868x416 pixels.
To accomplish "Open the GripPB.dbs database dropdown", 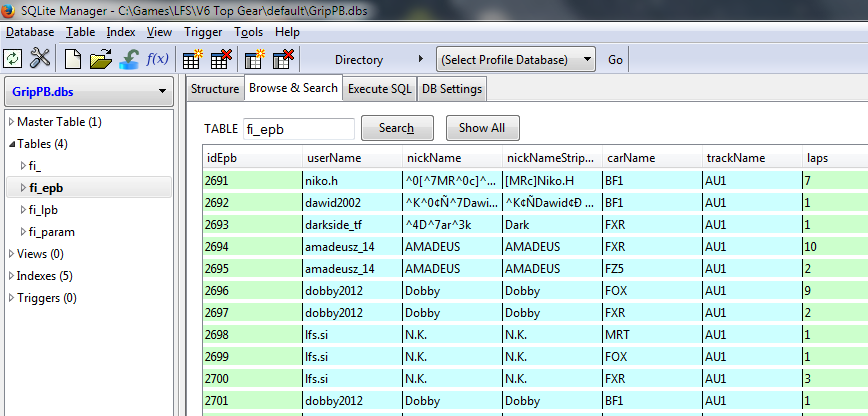I will click(x=89, y=91).
